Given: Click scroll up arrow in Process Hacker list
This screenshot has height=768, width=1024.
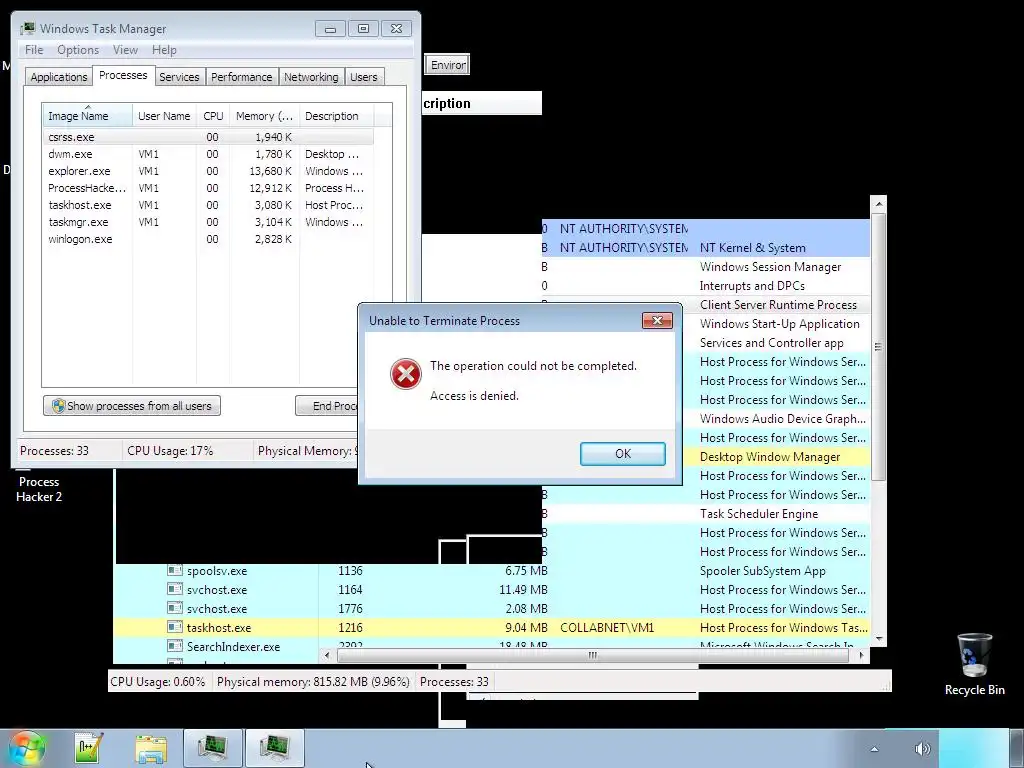Looking at the screenshot, I should coord(878,204).
